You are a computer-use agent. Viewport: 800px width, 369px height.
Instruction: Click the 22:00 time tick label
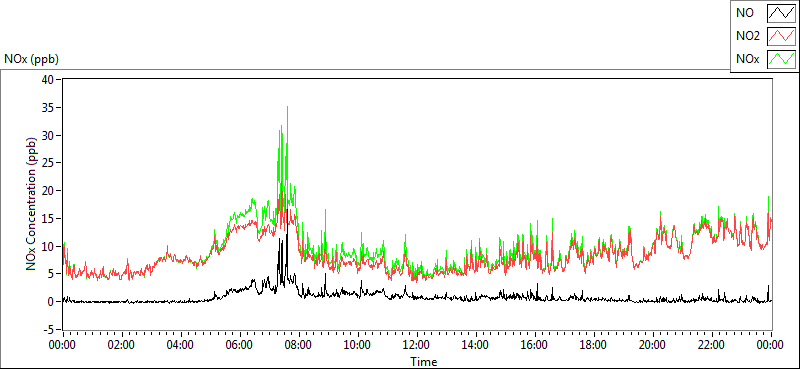pos(712,345)
